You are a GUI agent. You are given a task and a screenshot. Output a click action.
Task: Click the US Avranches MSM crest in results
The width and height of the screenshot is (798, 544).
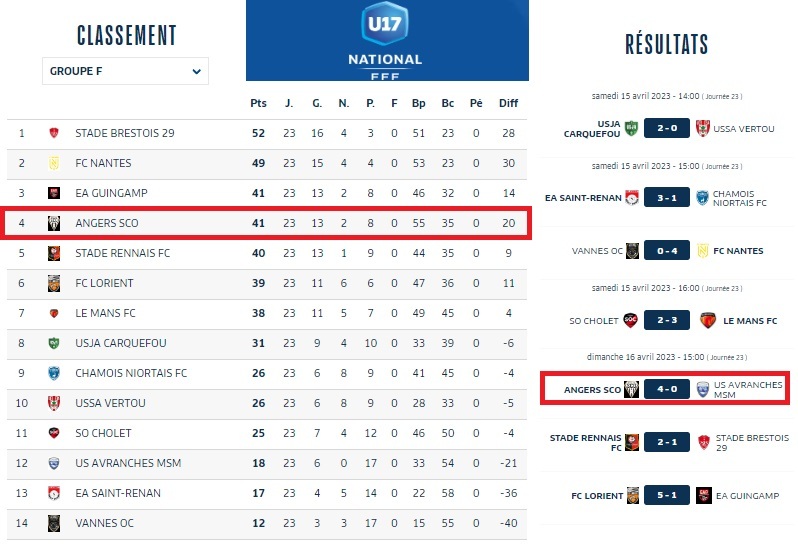[703, 388]
